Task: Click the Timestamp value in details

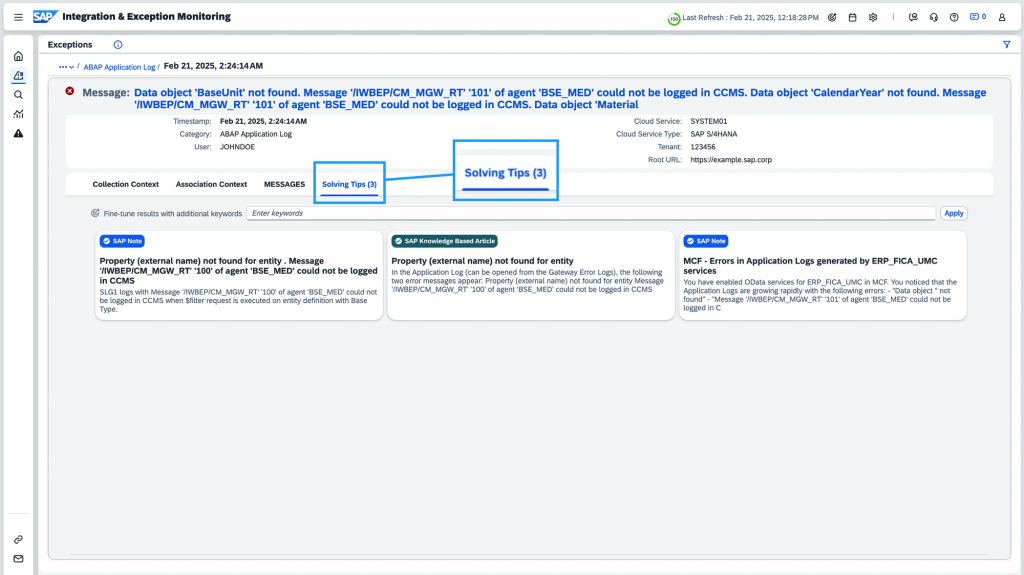Action: click(263, 121)
